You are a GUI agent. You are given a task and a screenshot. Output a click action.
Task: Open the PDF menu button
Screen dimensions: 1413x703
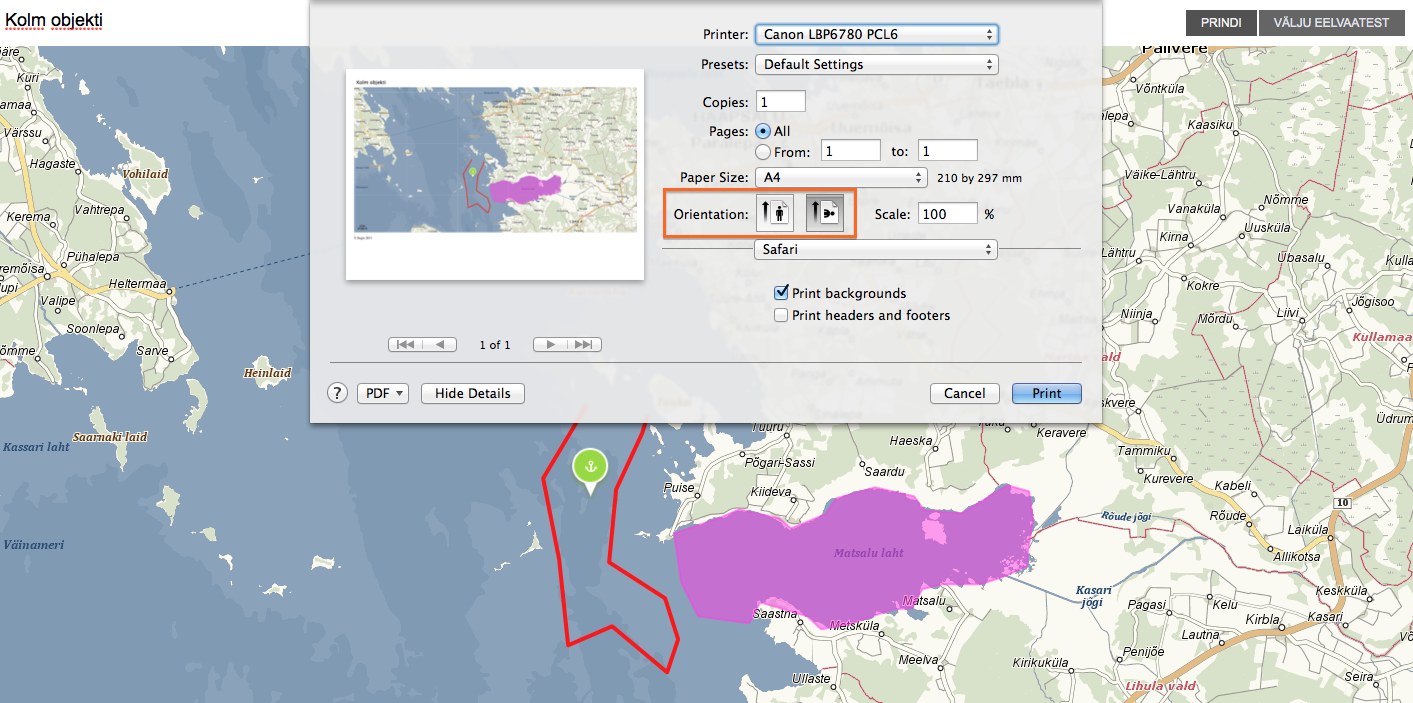[383, 393]
